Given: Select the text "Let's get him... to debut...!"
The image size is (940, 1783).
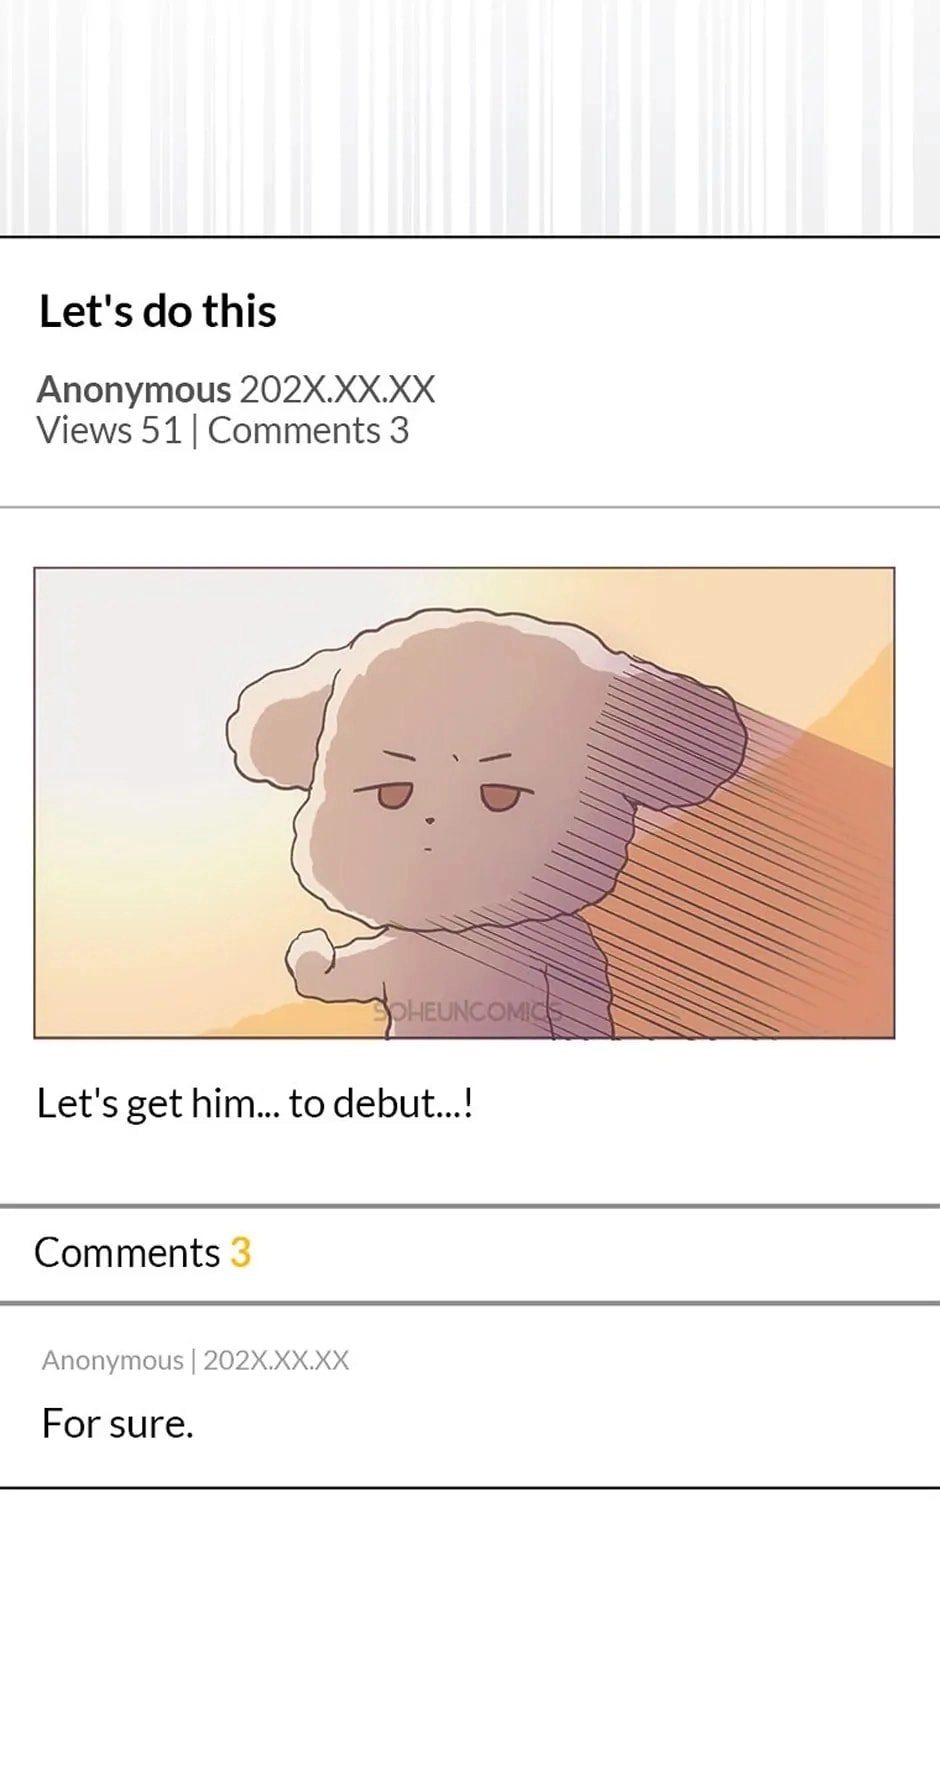Looking at the screenshot, I should pos(254,1104).
